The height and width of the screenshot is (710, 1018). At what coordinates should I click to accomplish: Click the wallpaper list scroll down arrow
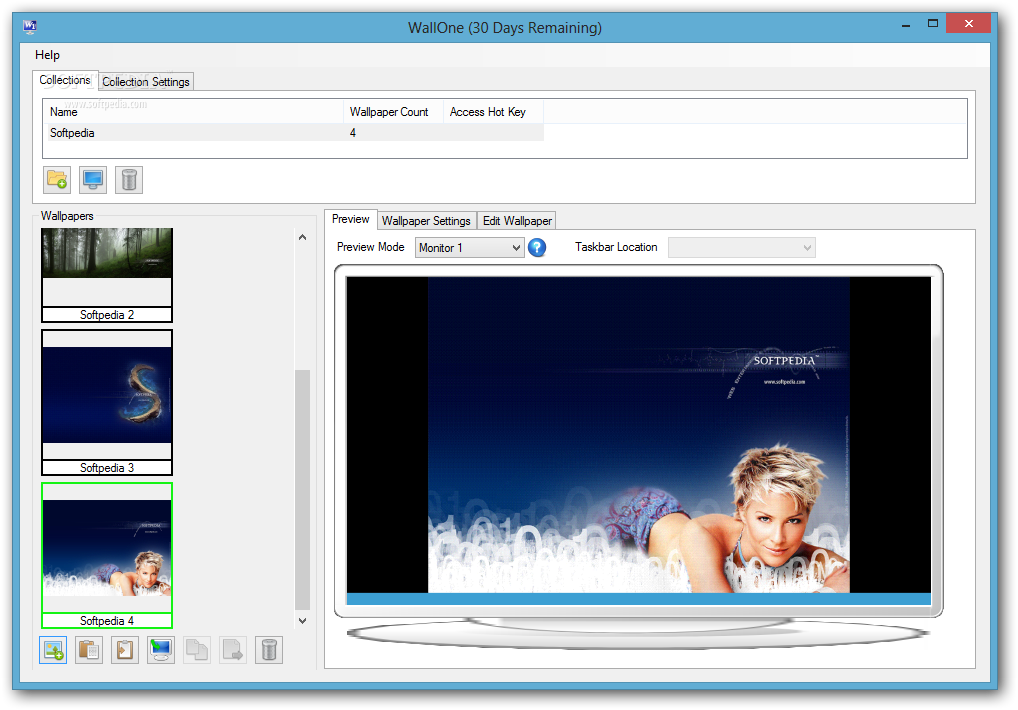[303, 620]
